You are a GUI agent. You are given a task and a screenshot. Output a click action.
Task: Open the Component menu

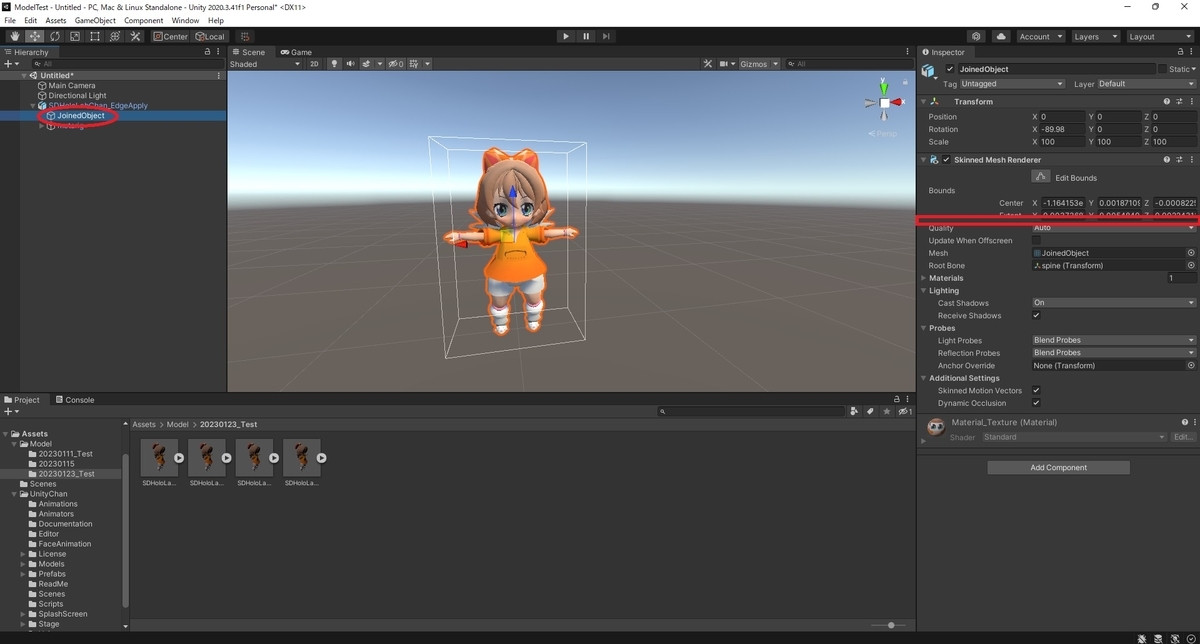pos(143,20)
